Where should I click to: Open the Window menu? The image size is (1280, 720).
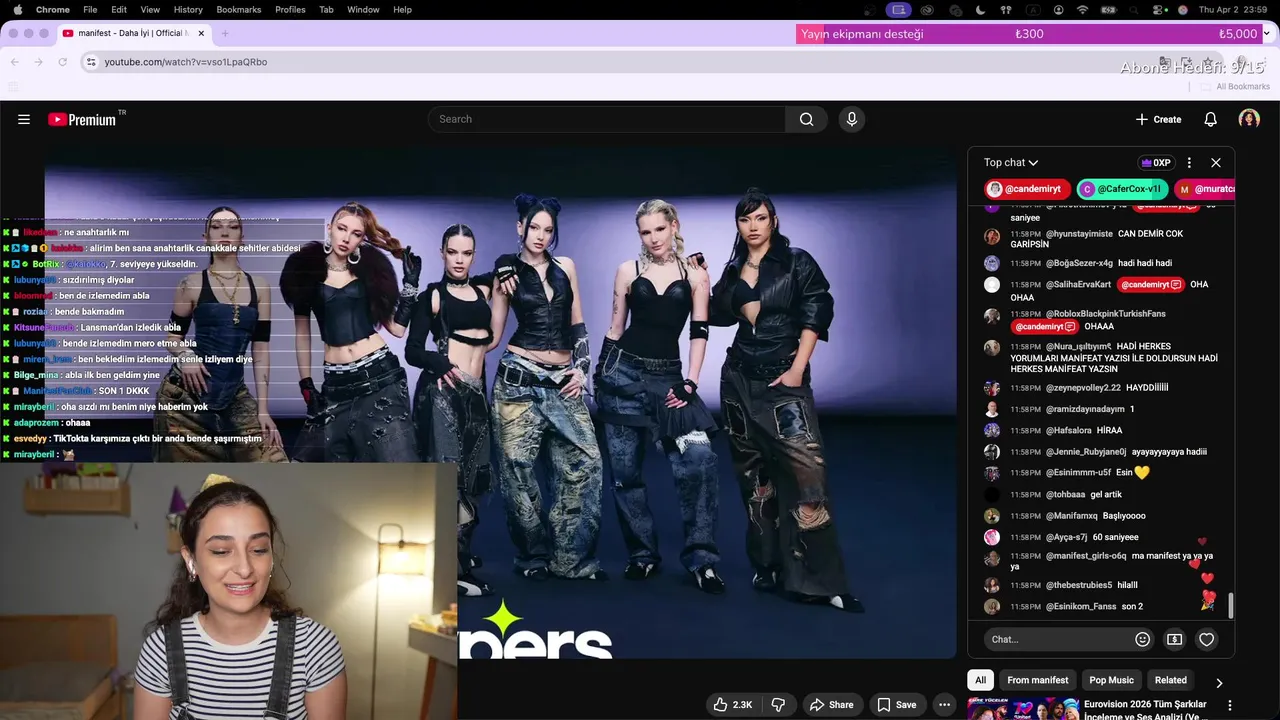(363, 9)
